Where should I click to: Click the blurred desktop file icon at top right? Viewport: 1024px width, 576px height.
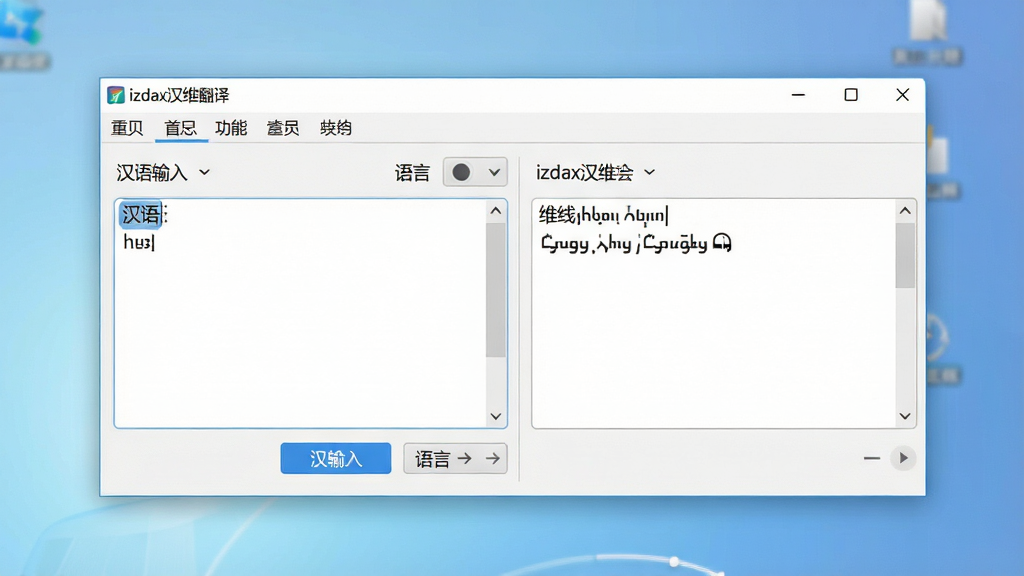click(927, 29)
